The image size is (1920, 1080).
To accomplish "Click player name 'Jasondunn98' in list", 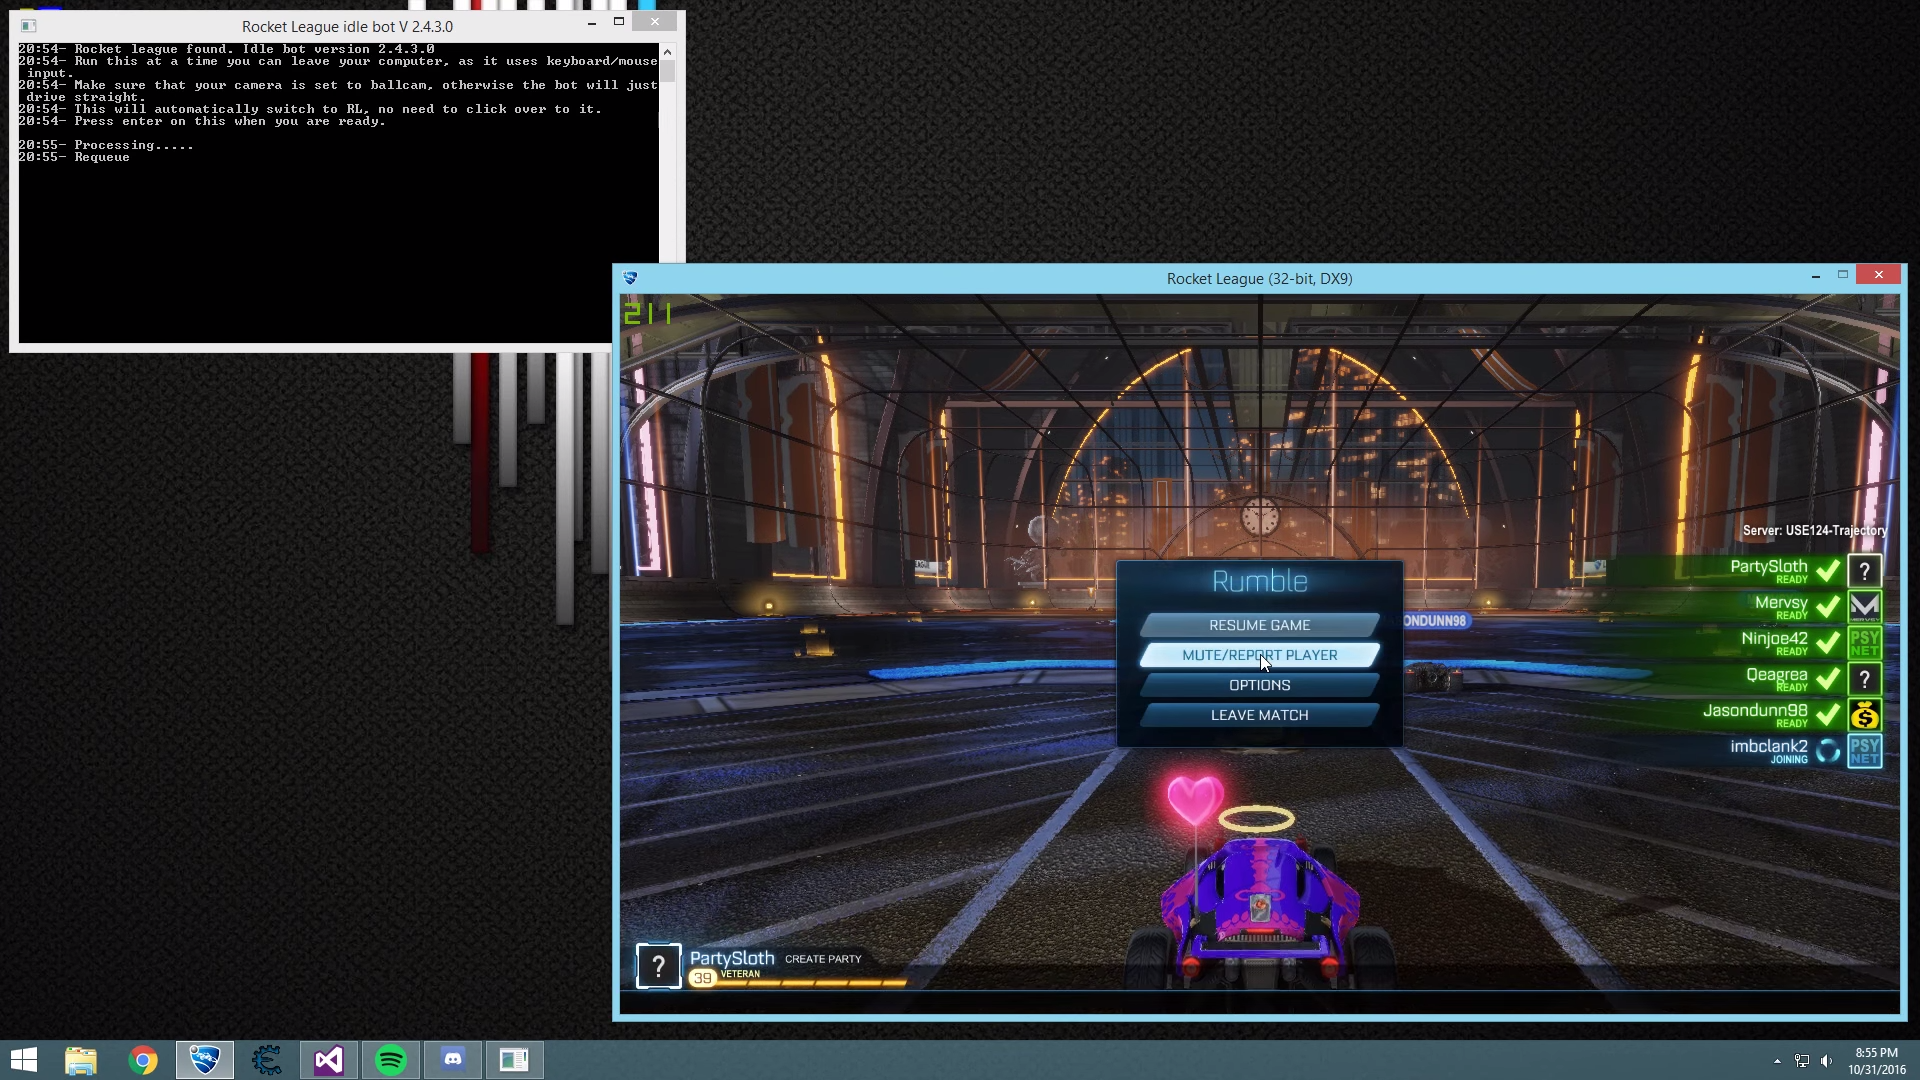I will pos(1755,711).
